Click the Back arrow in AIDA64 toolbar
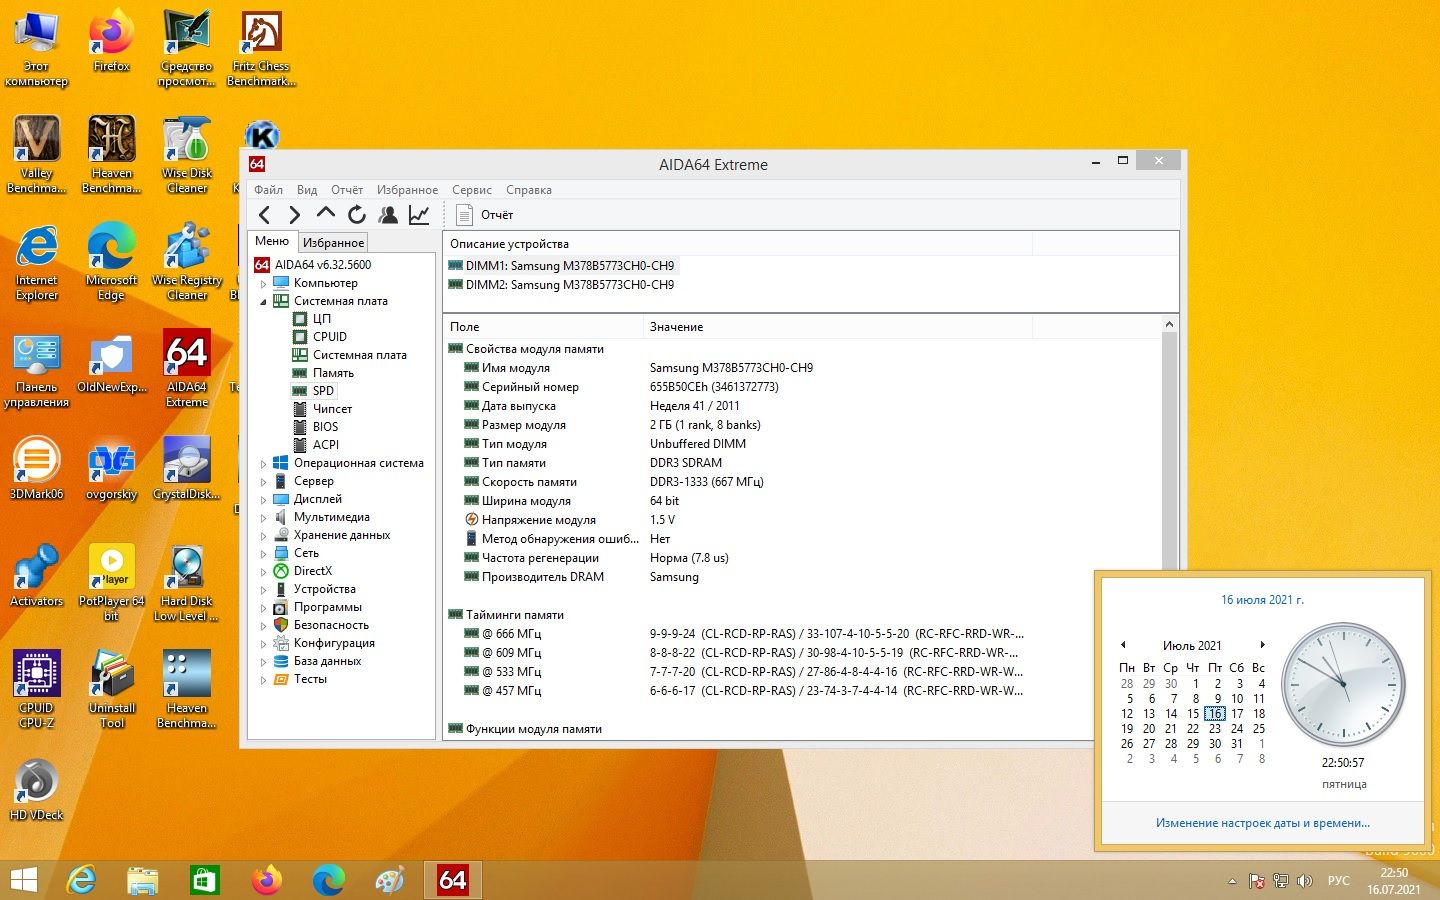This screenshot has width=1440, height=900. [265, 215]
